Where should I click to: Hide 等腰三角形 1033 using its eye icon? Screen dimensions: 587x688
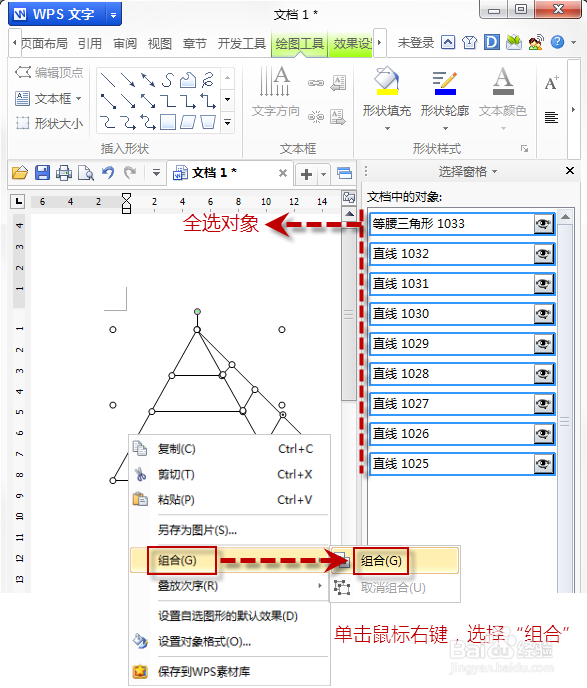click(x=543, y=224)
